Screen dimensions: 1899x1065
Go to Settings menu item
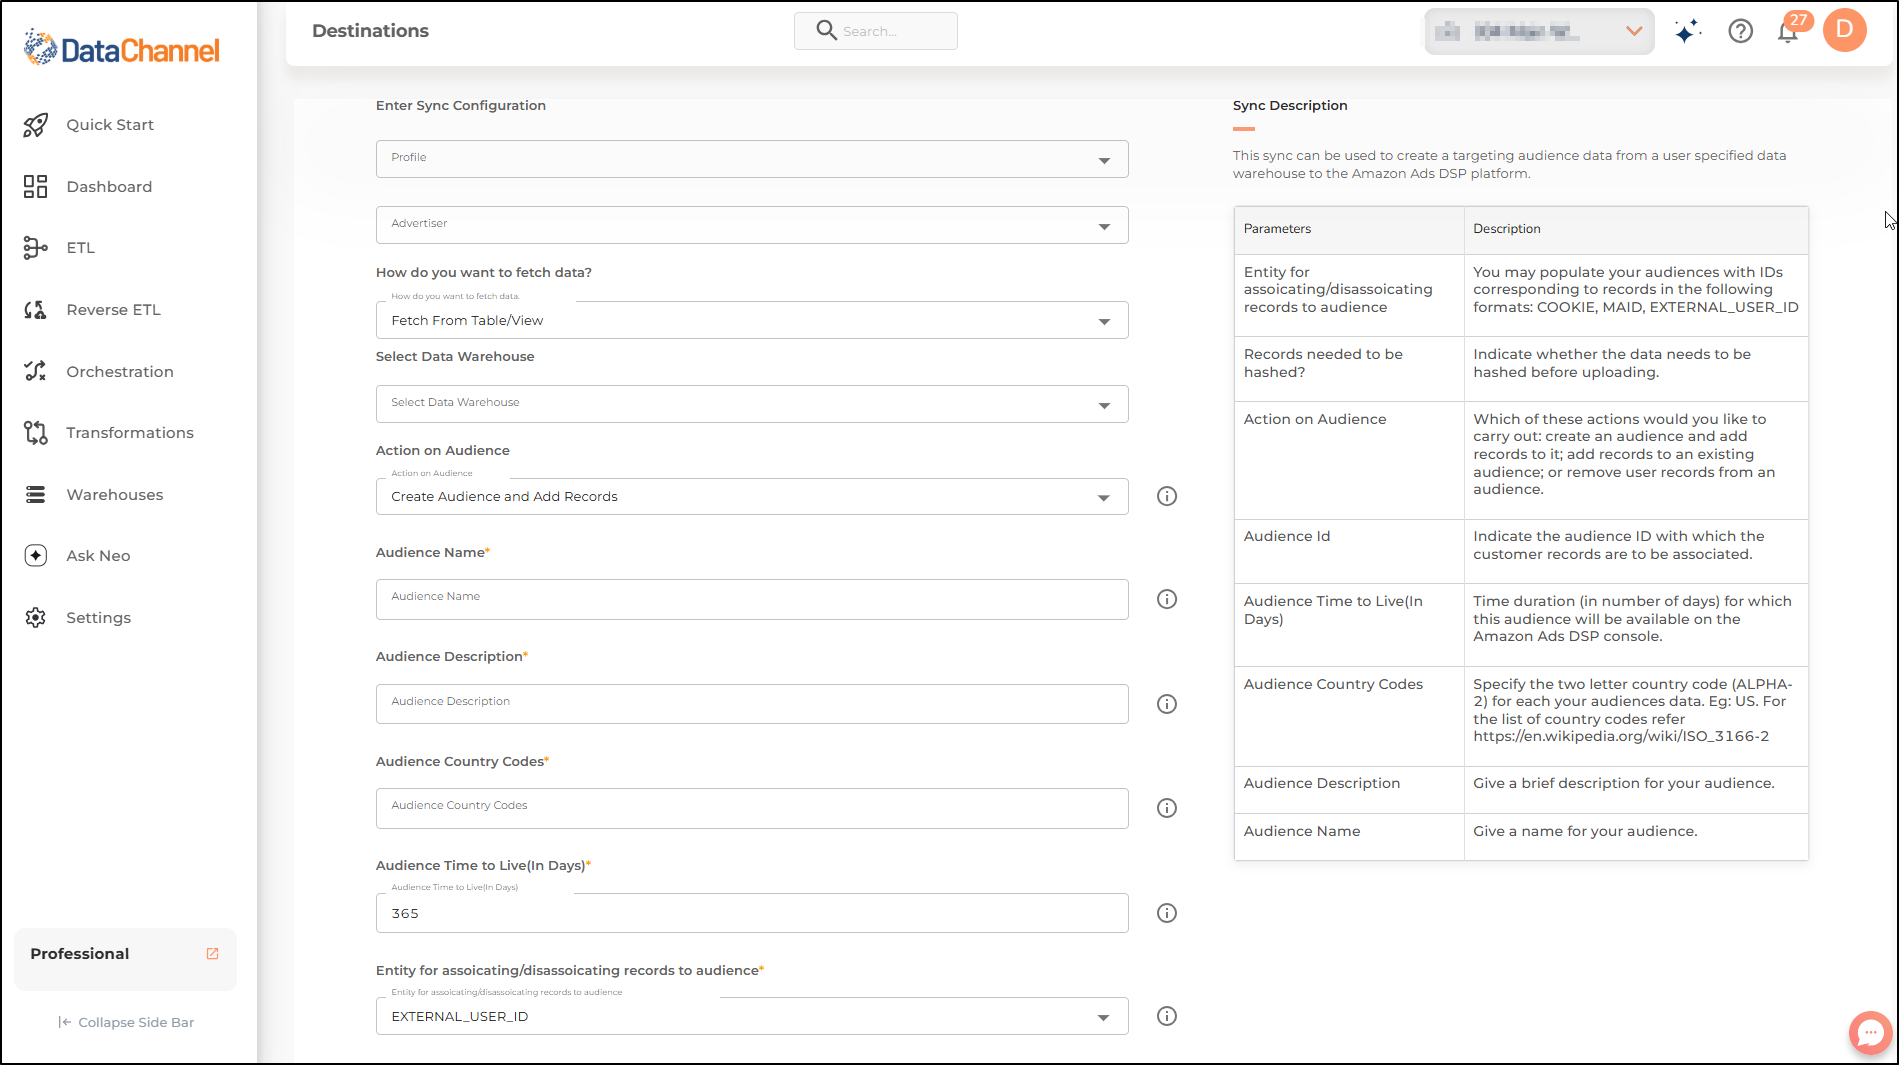(98, 618)
